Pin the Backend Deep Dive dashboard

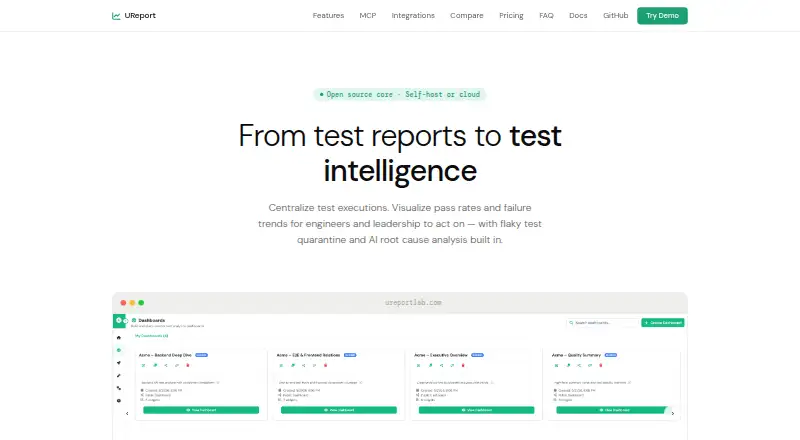click(155, 365)
